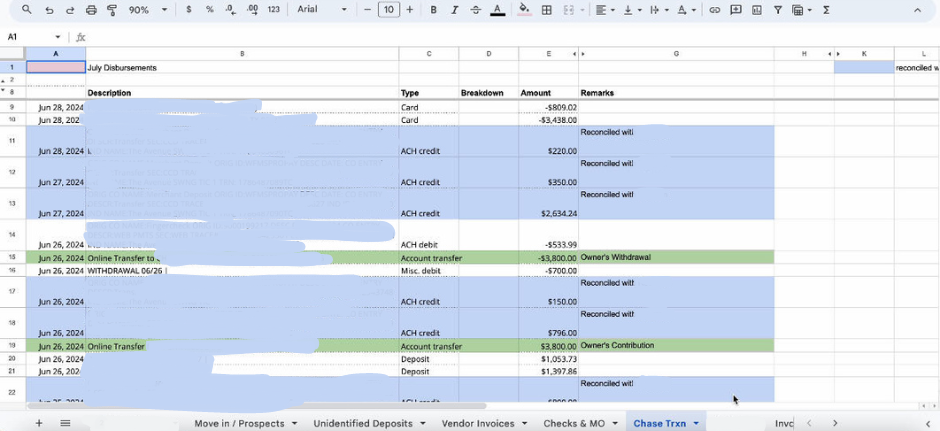Open more number formats (123)
The height and width of the screenshot is (431, 940).
(x=274, y=10)
